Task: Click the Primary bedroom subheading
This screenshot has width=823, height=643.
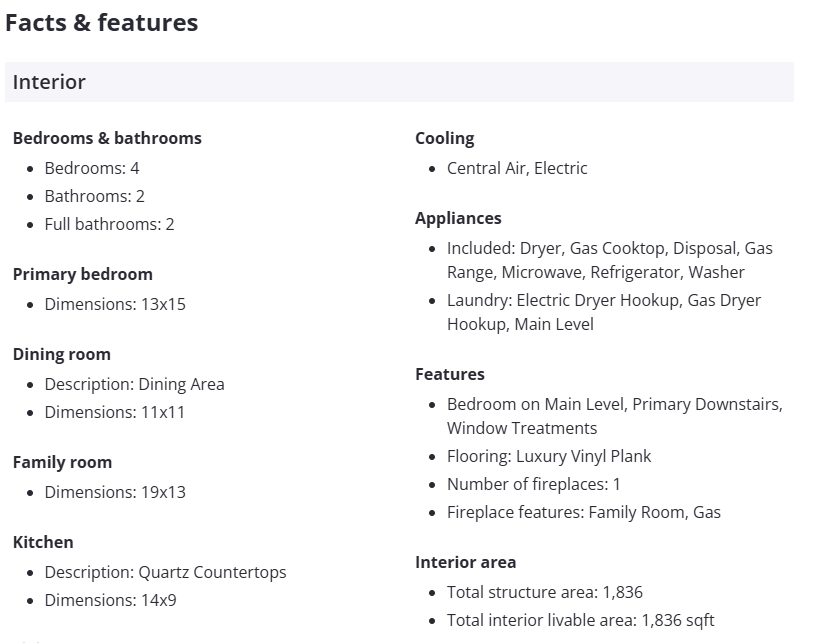Action: (83, 274)
